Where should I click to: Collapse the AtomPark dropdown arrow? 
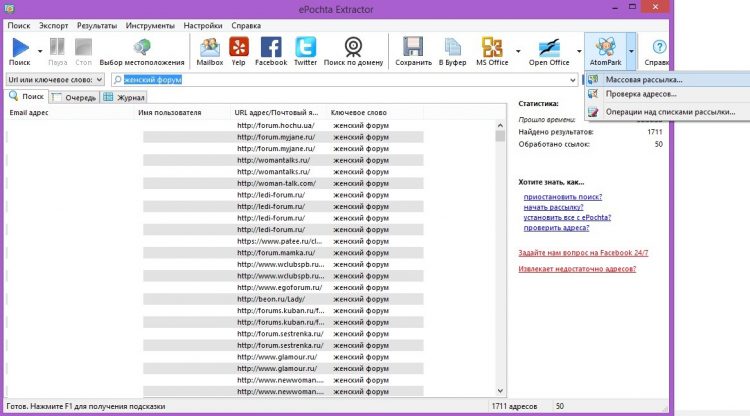(631, 51)
